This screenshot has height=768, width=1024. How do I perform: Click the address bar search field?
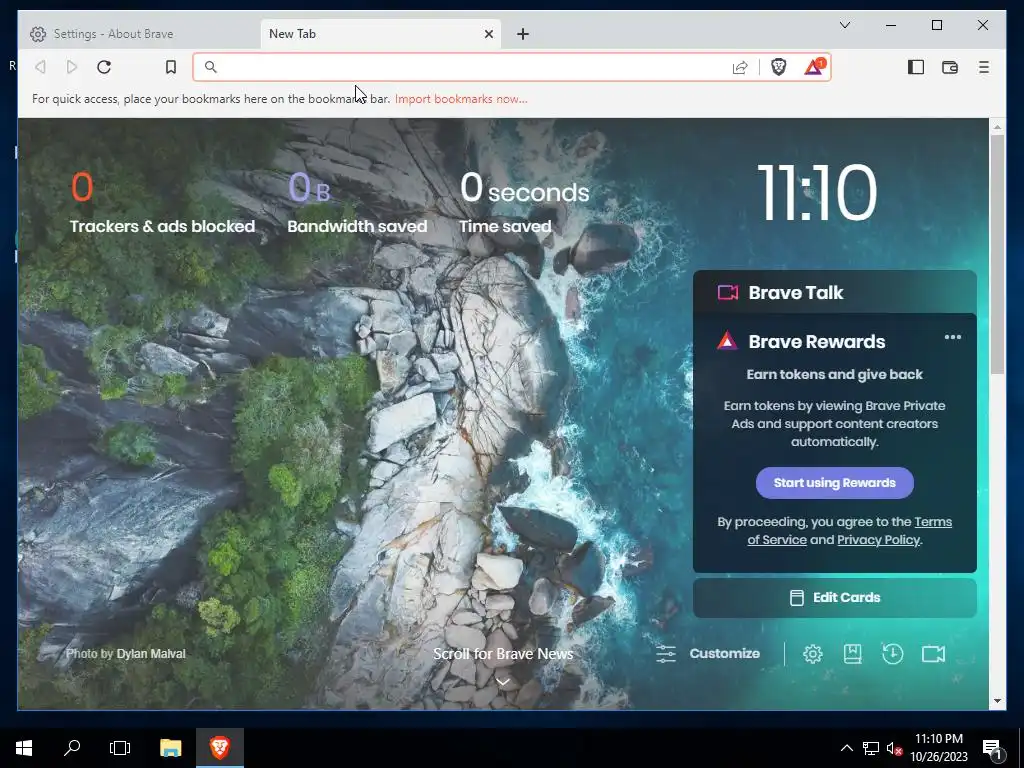470,67
